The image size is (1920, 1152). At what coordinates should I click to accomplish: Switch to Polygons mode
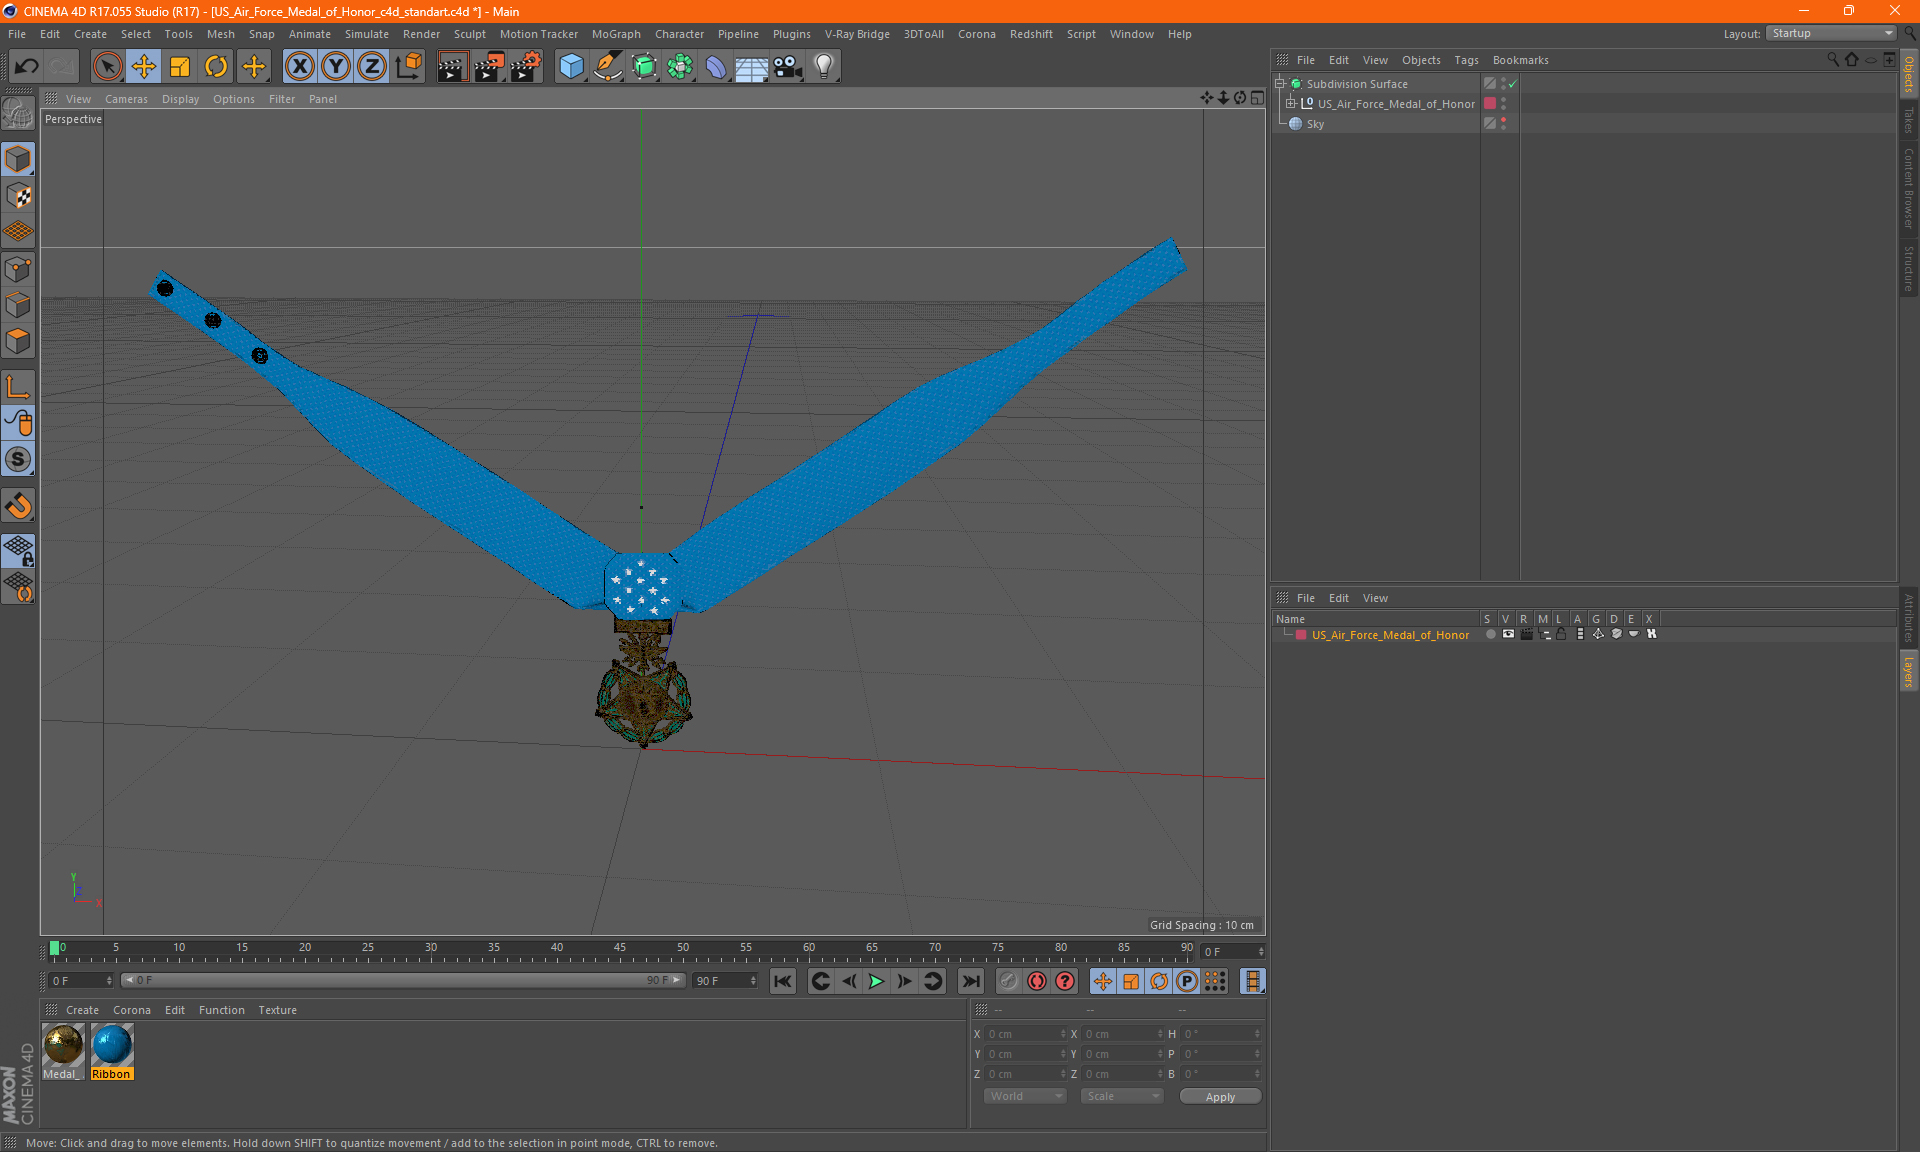[x=18, y=341]
